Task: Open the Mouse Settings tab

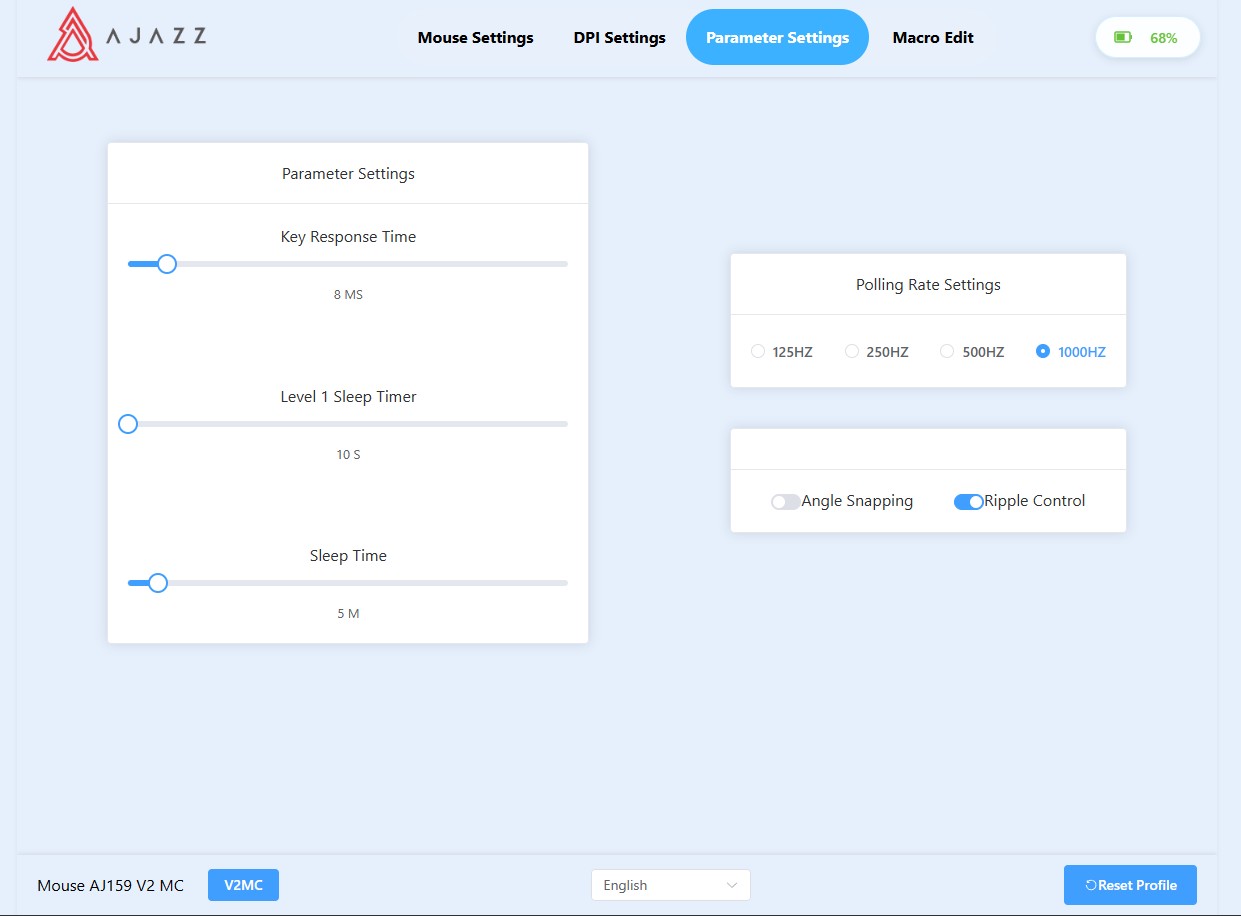Action: (x=475, y=37)
